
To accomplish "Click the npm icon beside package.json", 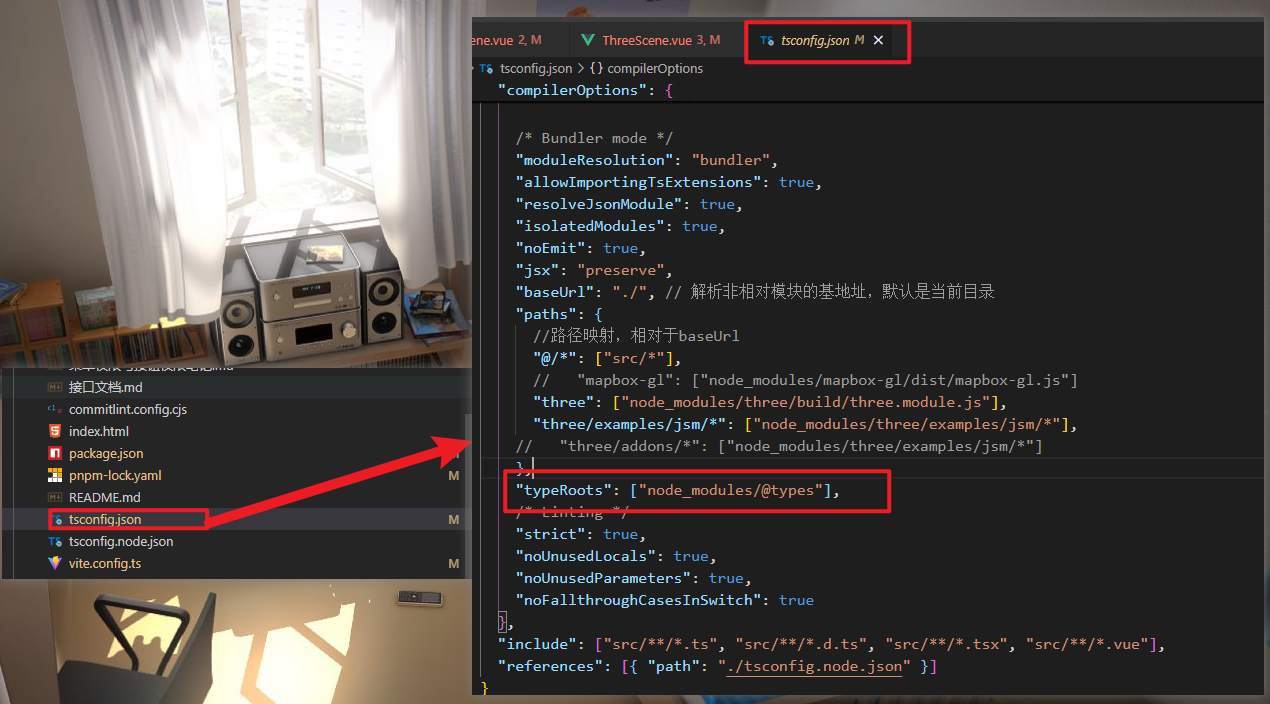I will (x=54, y=453).
